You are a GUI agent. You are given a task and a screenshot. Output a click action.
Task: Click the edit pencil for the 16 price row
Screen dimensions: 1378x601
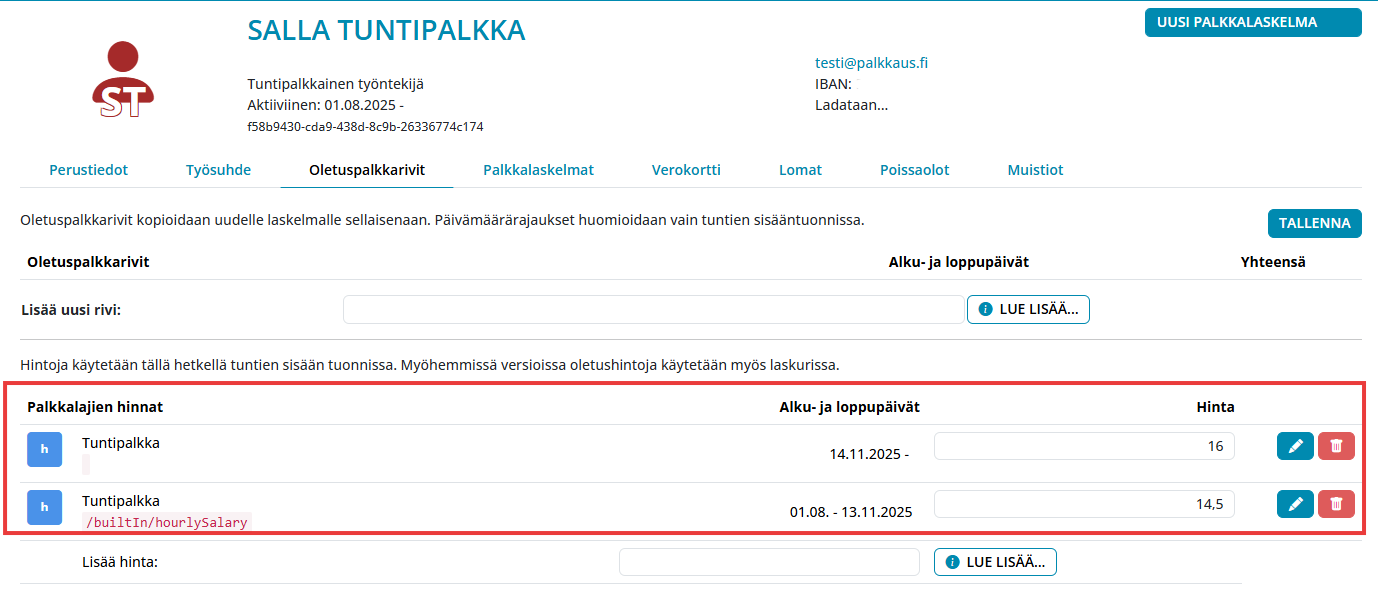click(x=1295, y=446)
